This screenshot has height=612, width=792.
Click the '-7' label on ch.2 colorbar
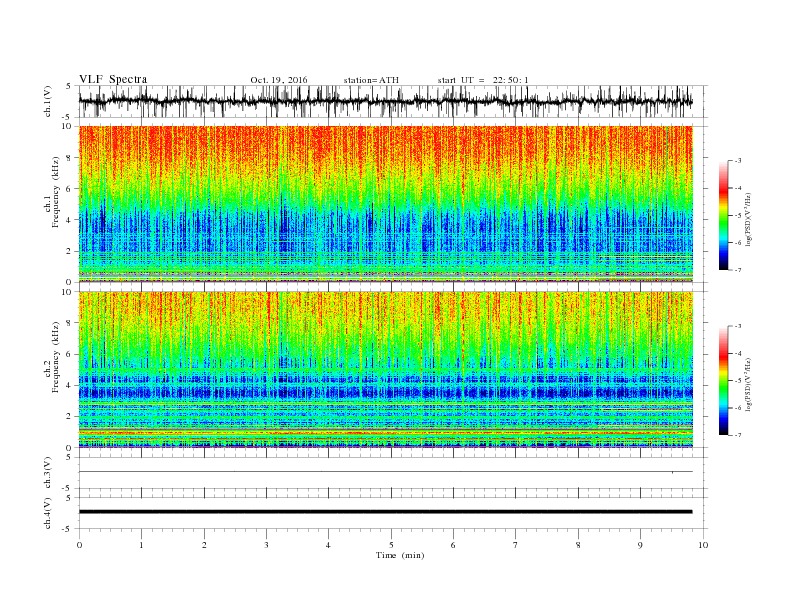[738, 435]
